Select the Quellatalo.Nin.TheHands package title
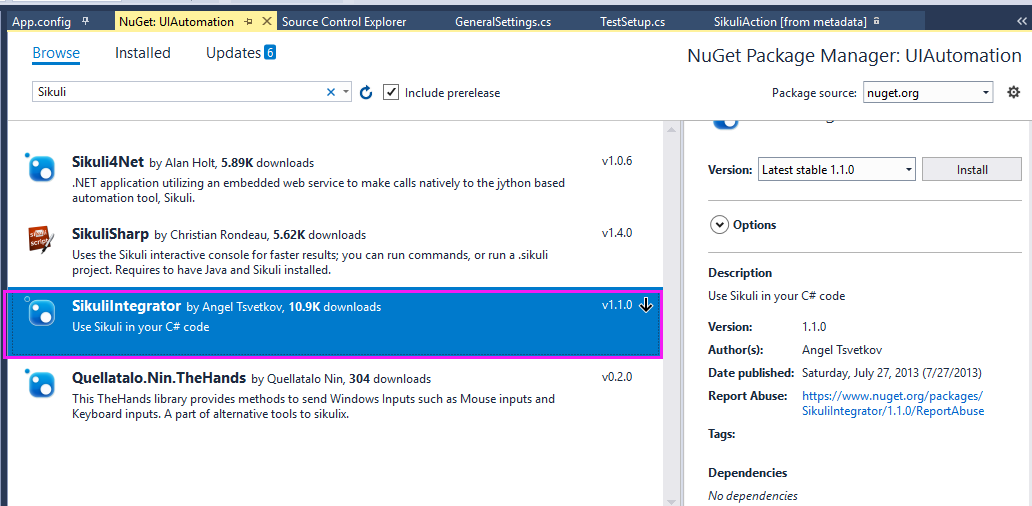 click(x=158, y=378)
